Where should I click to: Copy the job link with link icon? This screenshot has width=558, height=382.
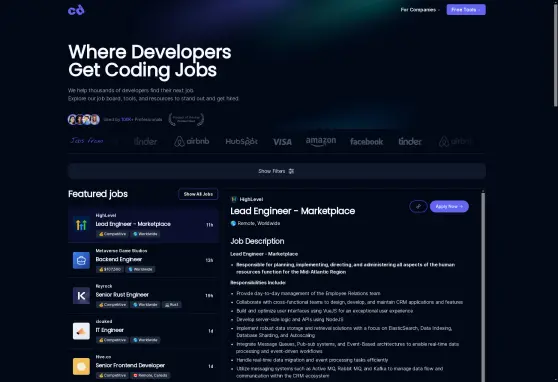pos(418,206)
